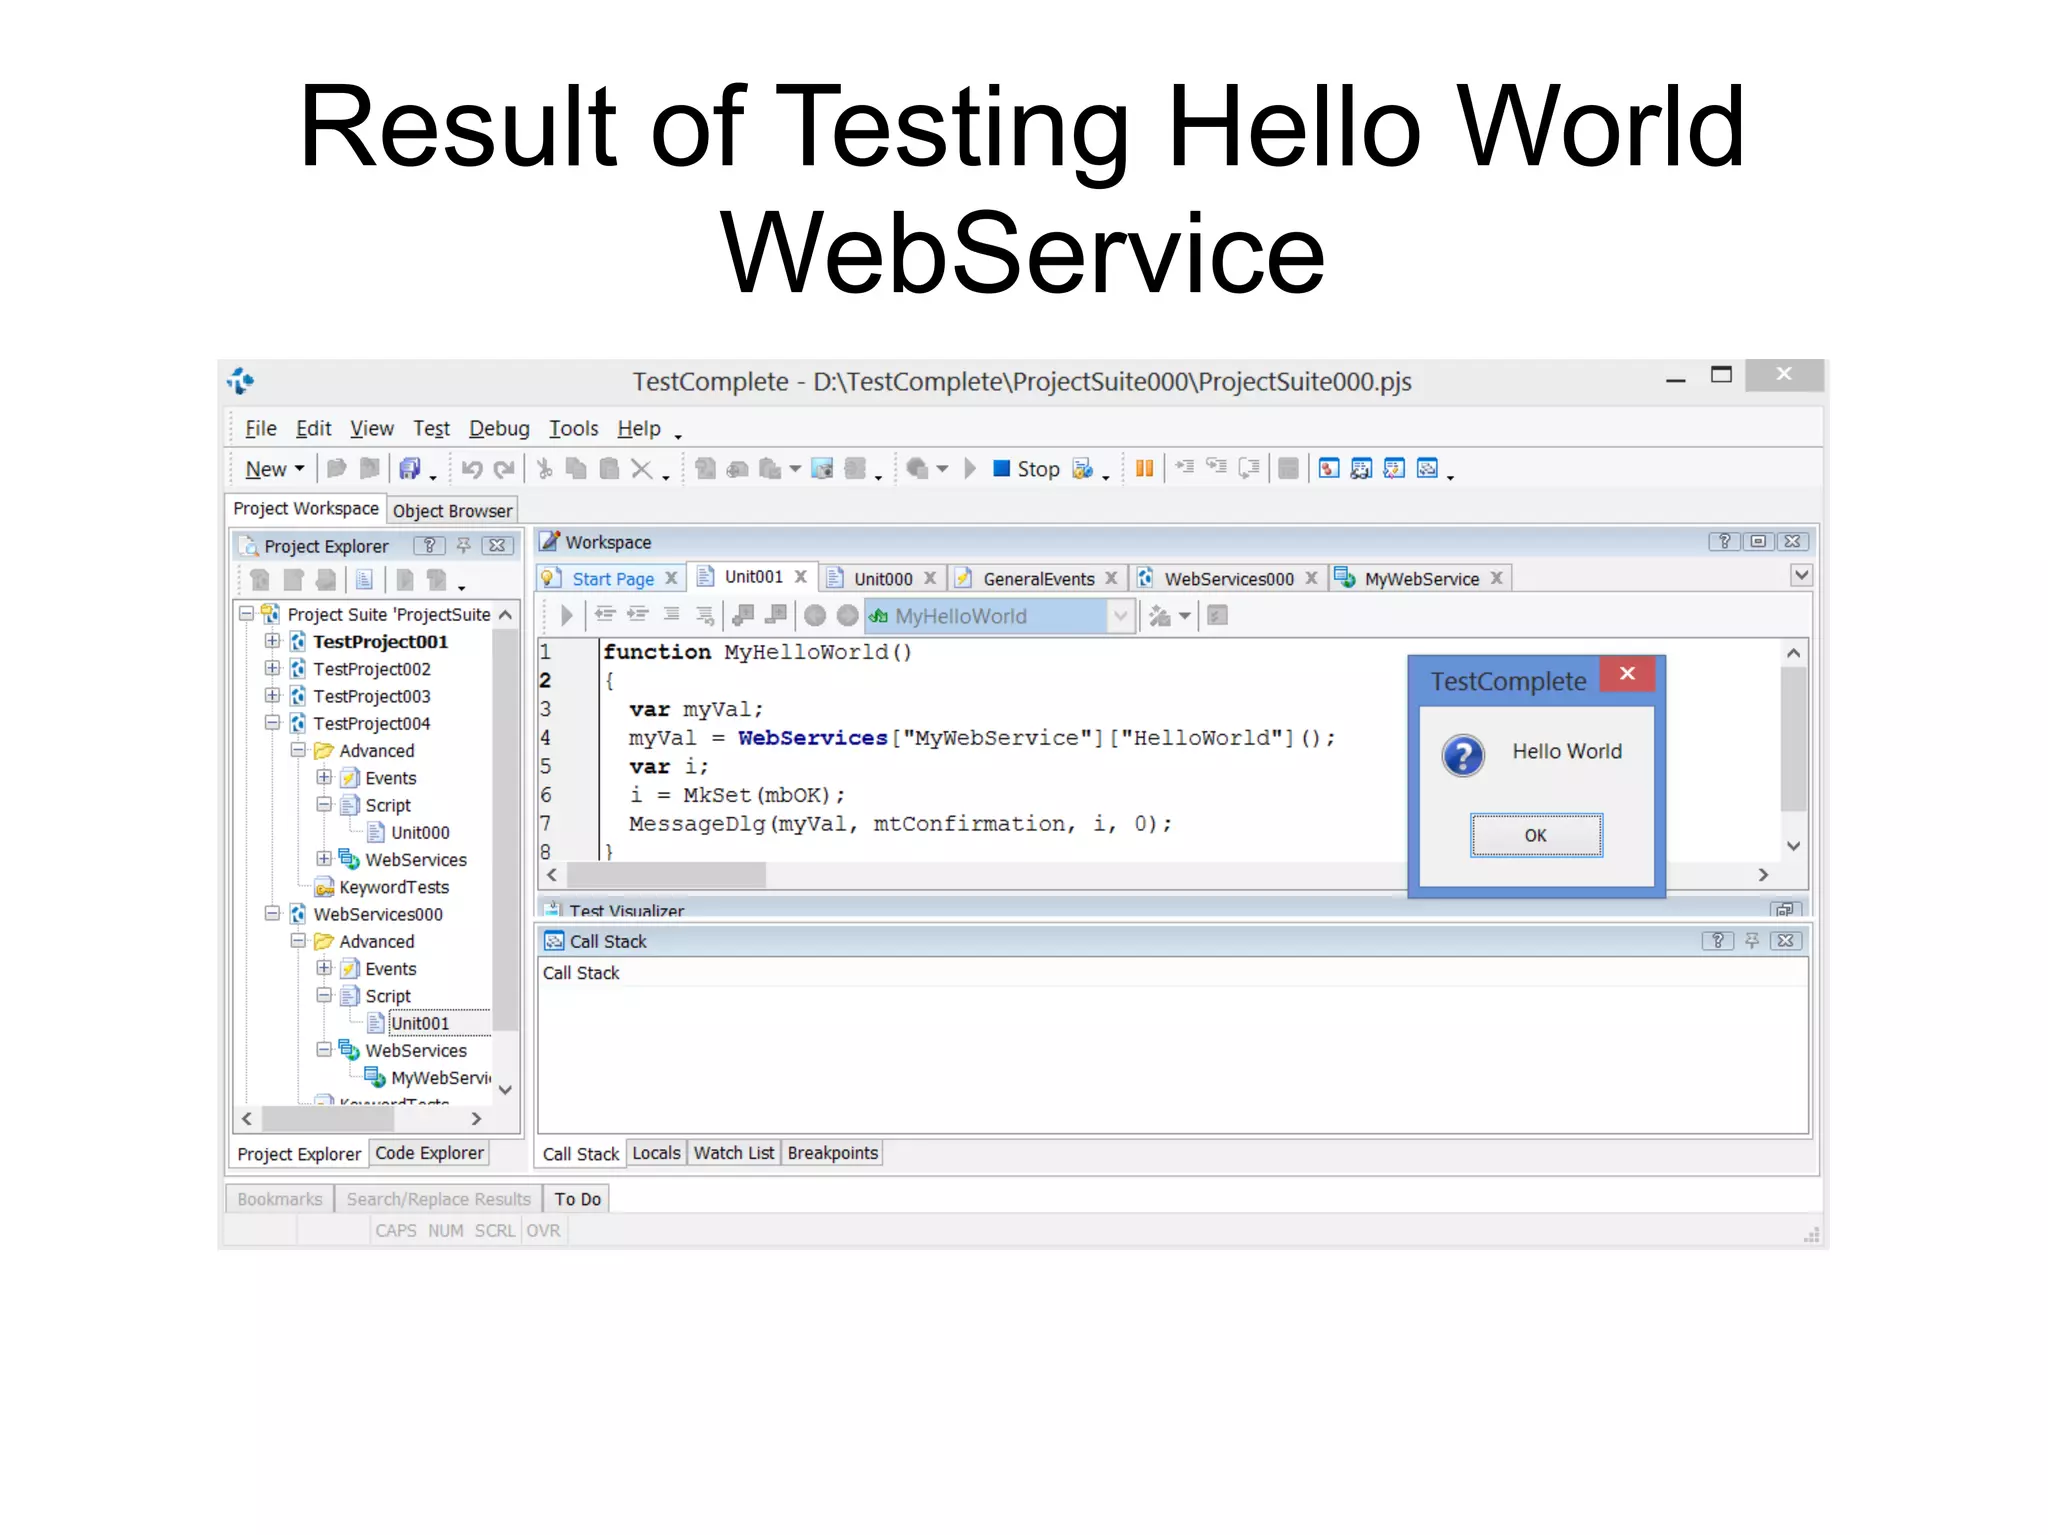Click the Workspace panel maximize icon
2048x1535 pixels.
pos(1758,542)
